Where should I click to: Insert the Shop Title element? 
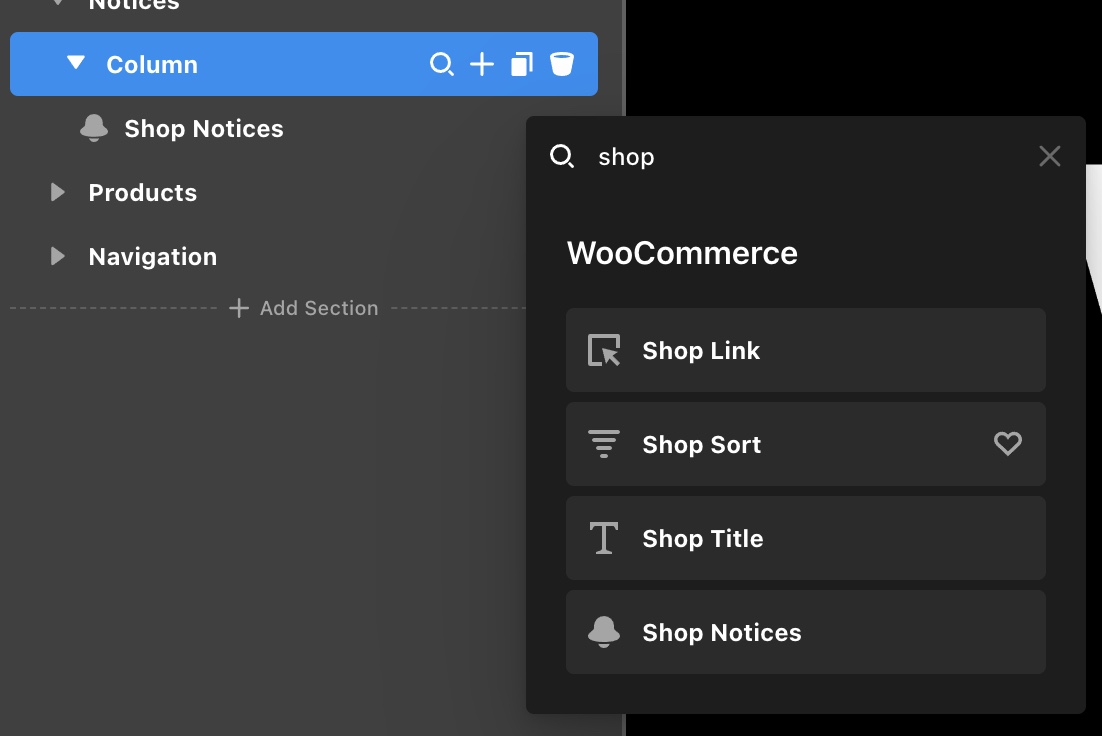point(805,538)
